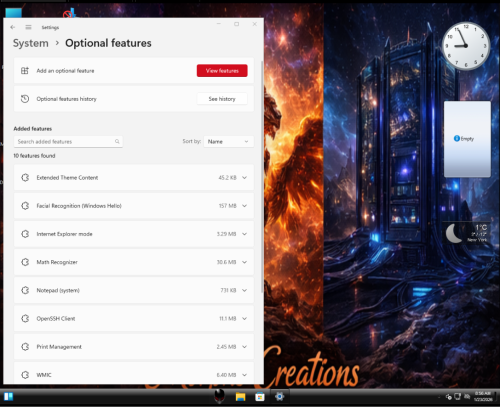Click the View features button
Viewport: 500px width, 407px height.
tap(222, 71)
